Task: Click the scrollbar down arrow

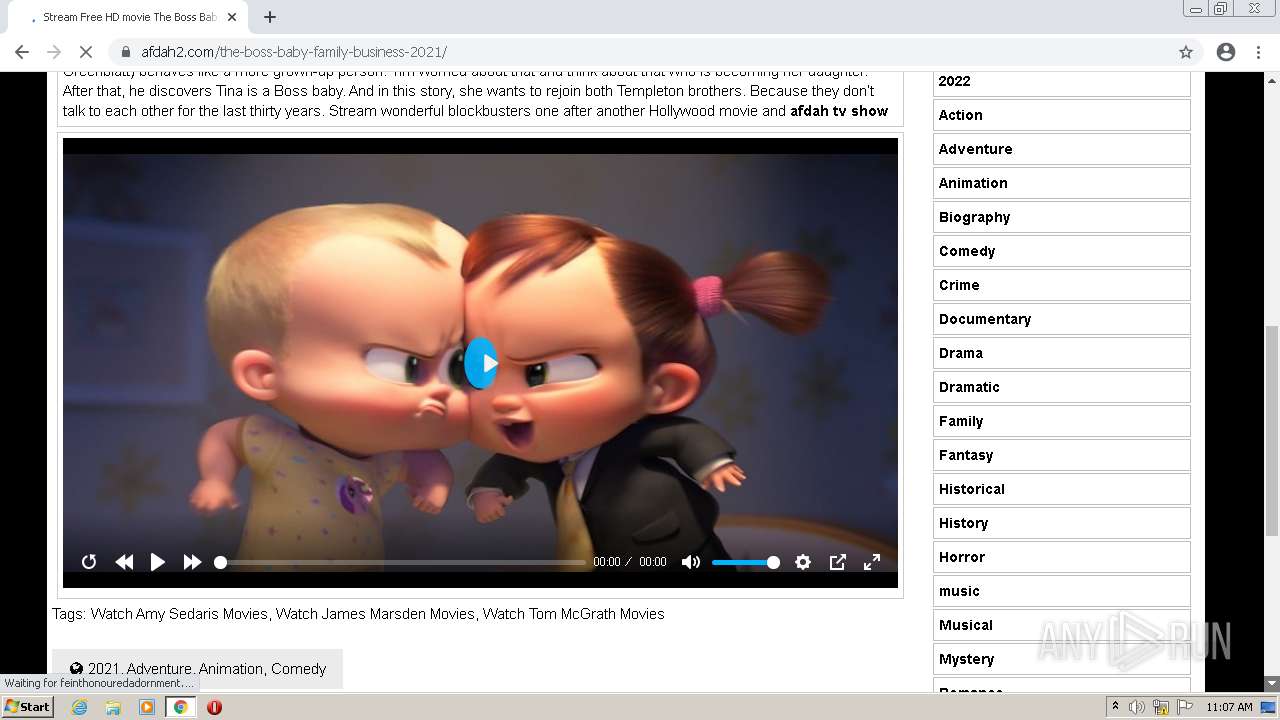Action: (1272, 684)
